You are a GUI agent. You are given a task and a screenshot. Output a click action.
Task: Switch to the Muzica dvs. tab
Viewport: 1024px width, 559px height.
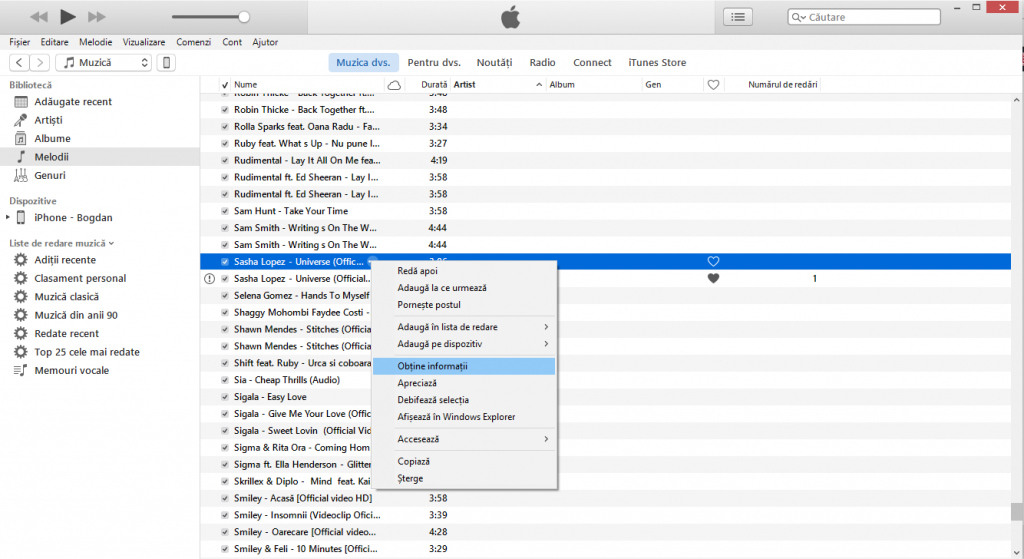tap(363, 63)
